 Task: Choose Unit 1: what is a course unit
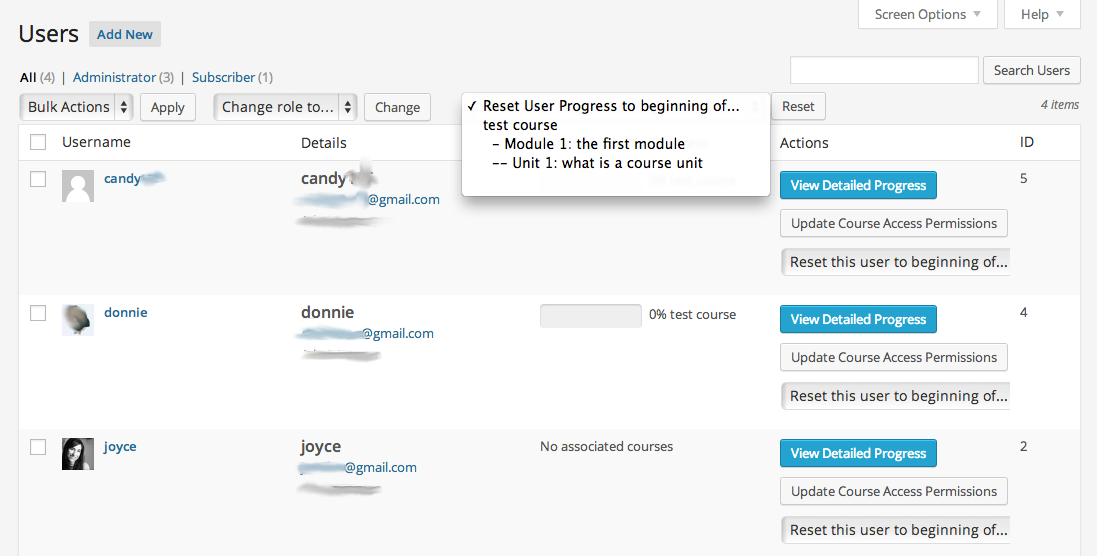[607, 163]
